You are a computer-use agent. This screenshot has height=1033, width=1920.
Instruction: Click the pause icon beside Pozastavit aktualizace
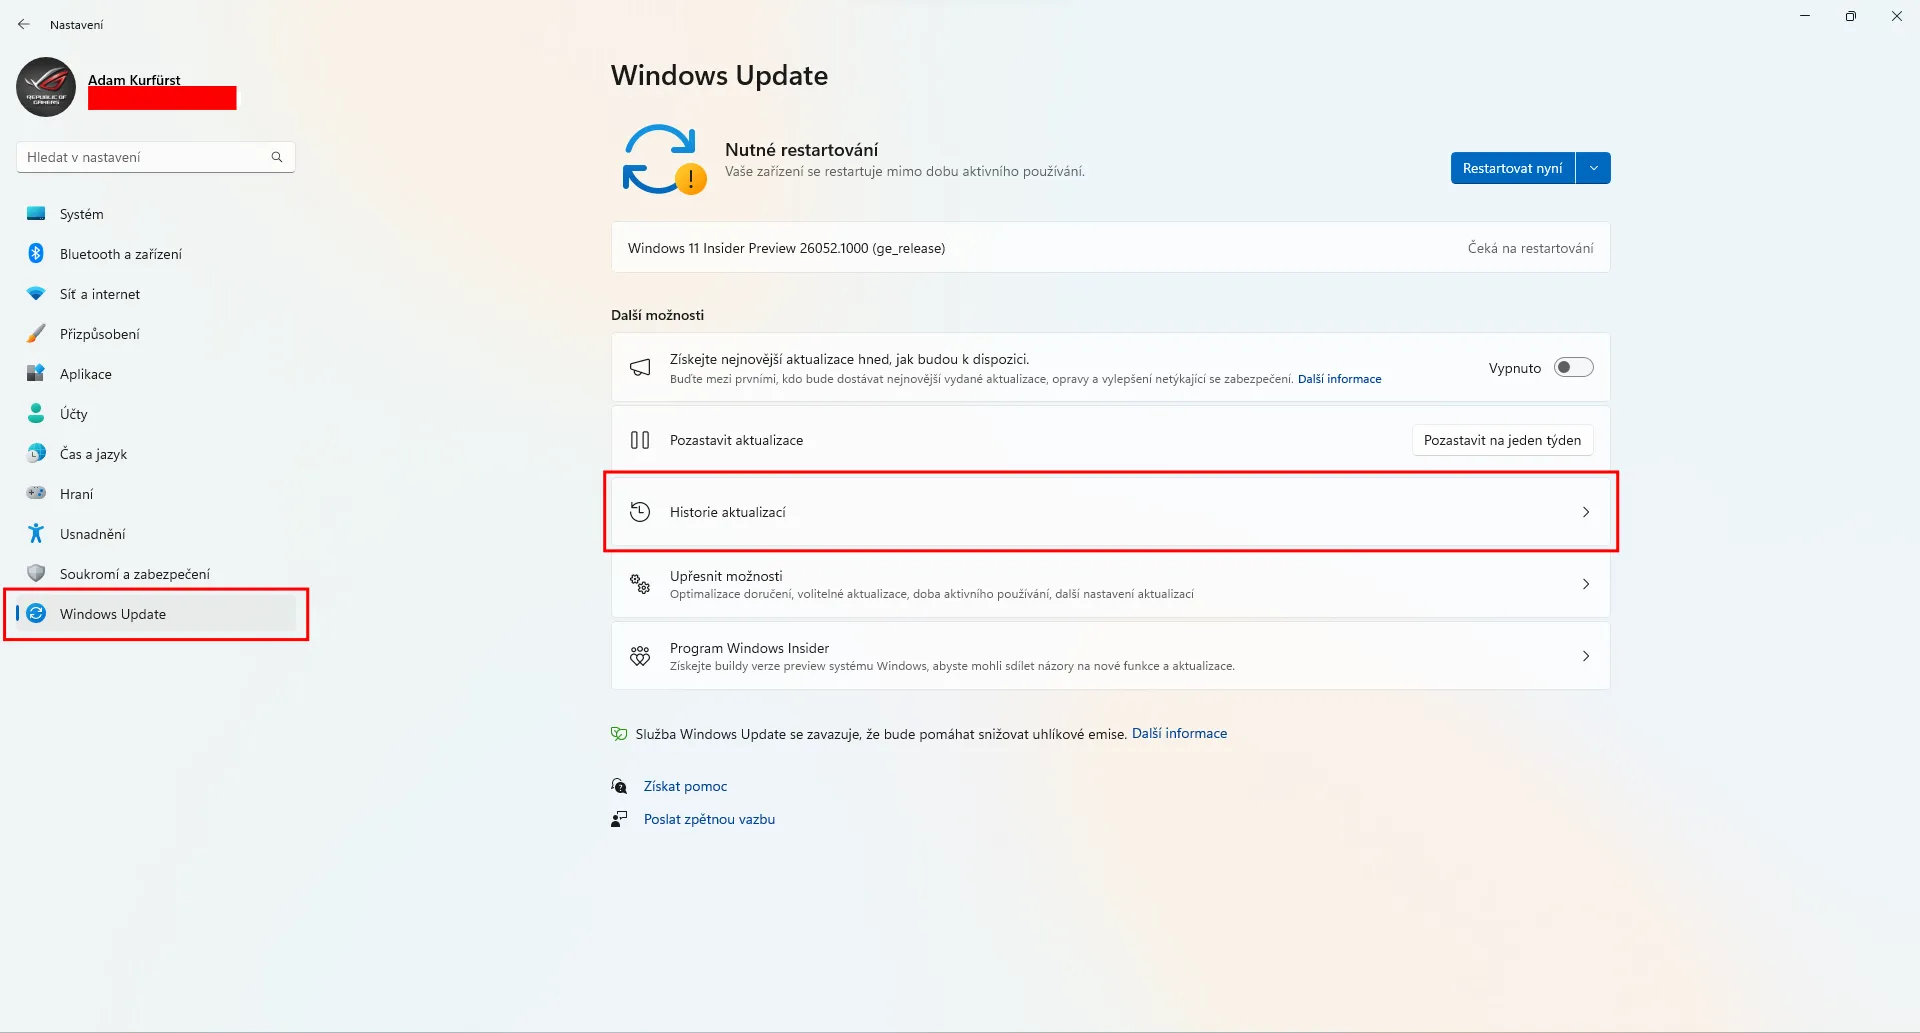[x=640, y=440]
